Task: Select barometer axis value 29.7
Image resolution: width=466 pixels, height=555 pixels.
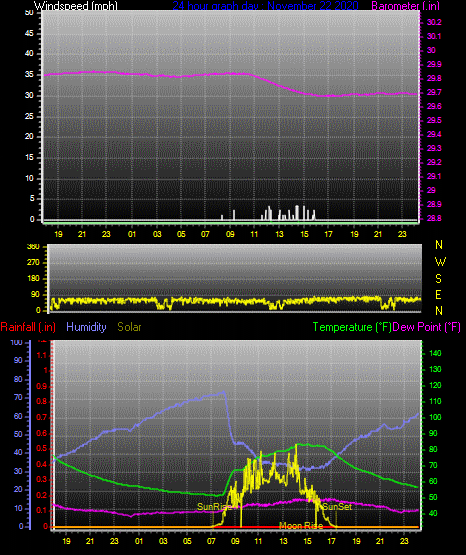Action: (434, 92)
